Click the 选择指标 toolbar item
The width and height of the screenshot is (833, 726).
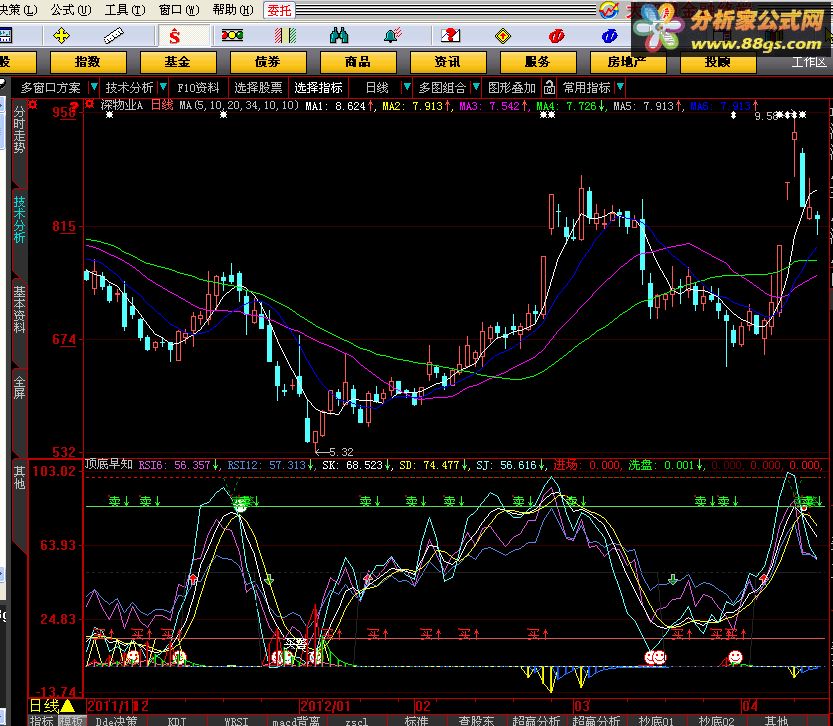point(319,88)
